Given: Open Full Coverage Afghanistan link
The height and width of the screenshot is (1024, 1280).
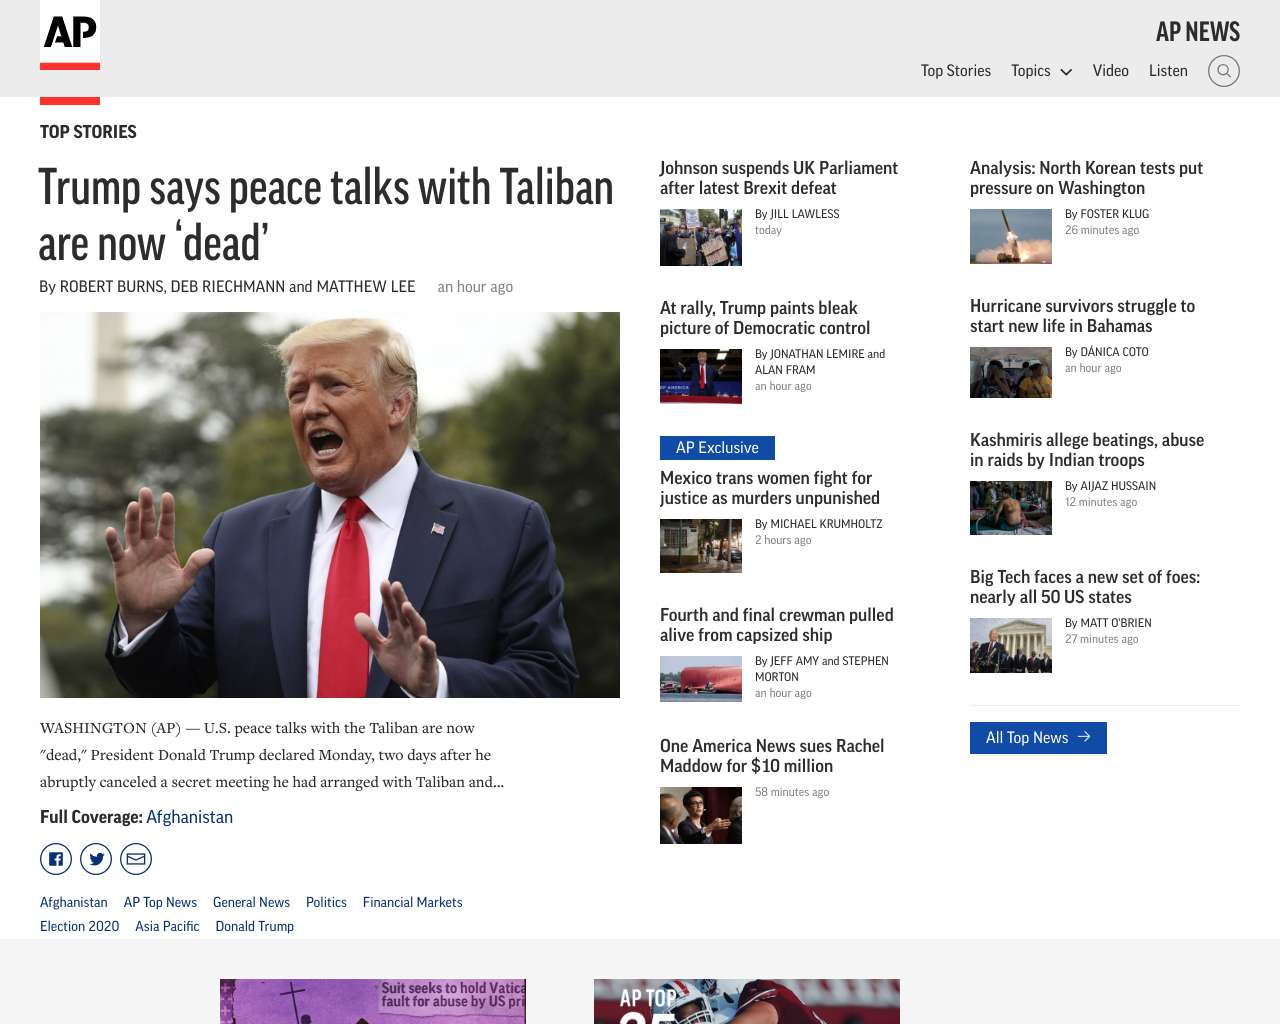Looking at the screenshot, I should click(189, 817).
